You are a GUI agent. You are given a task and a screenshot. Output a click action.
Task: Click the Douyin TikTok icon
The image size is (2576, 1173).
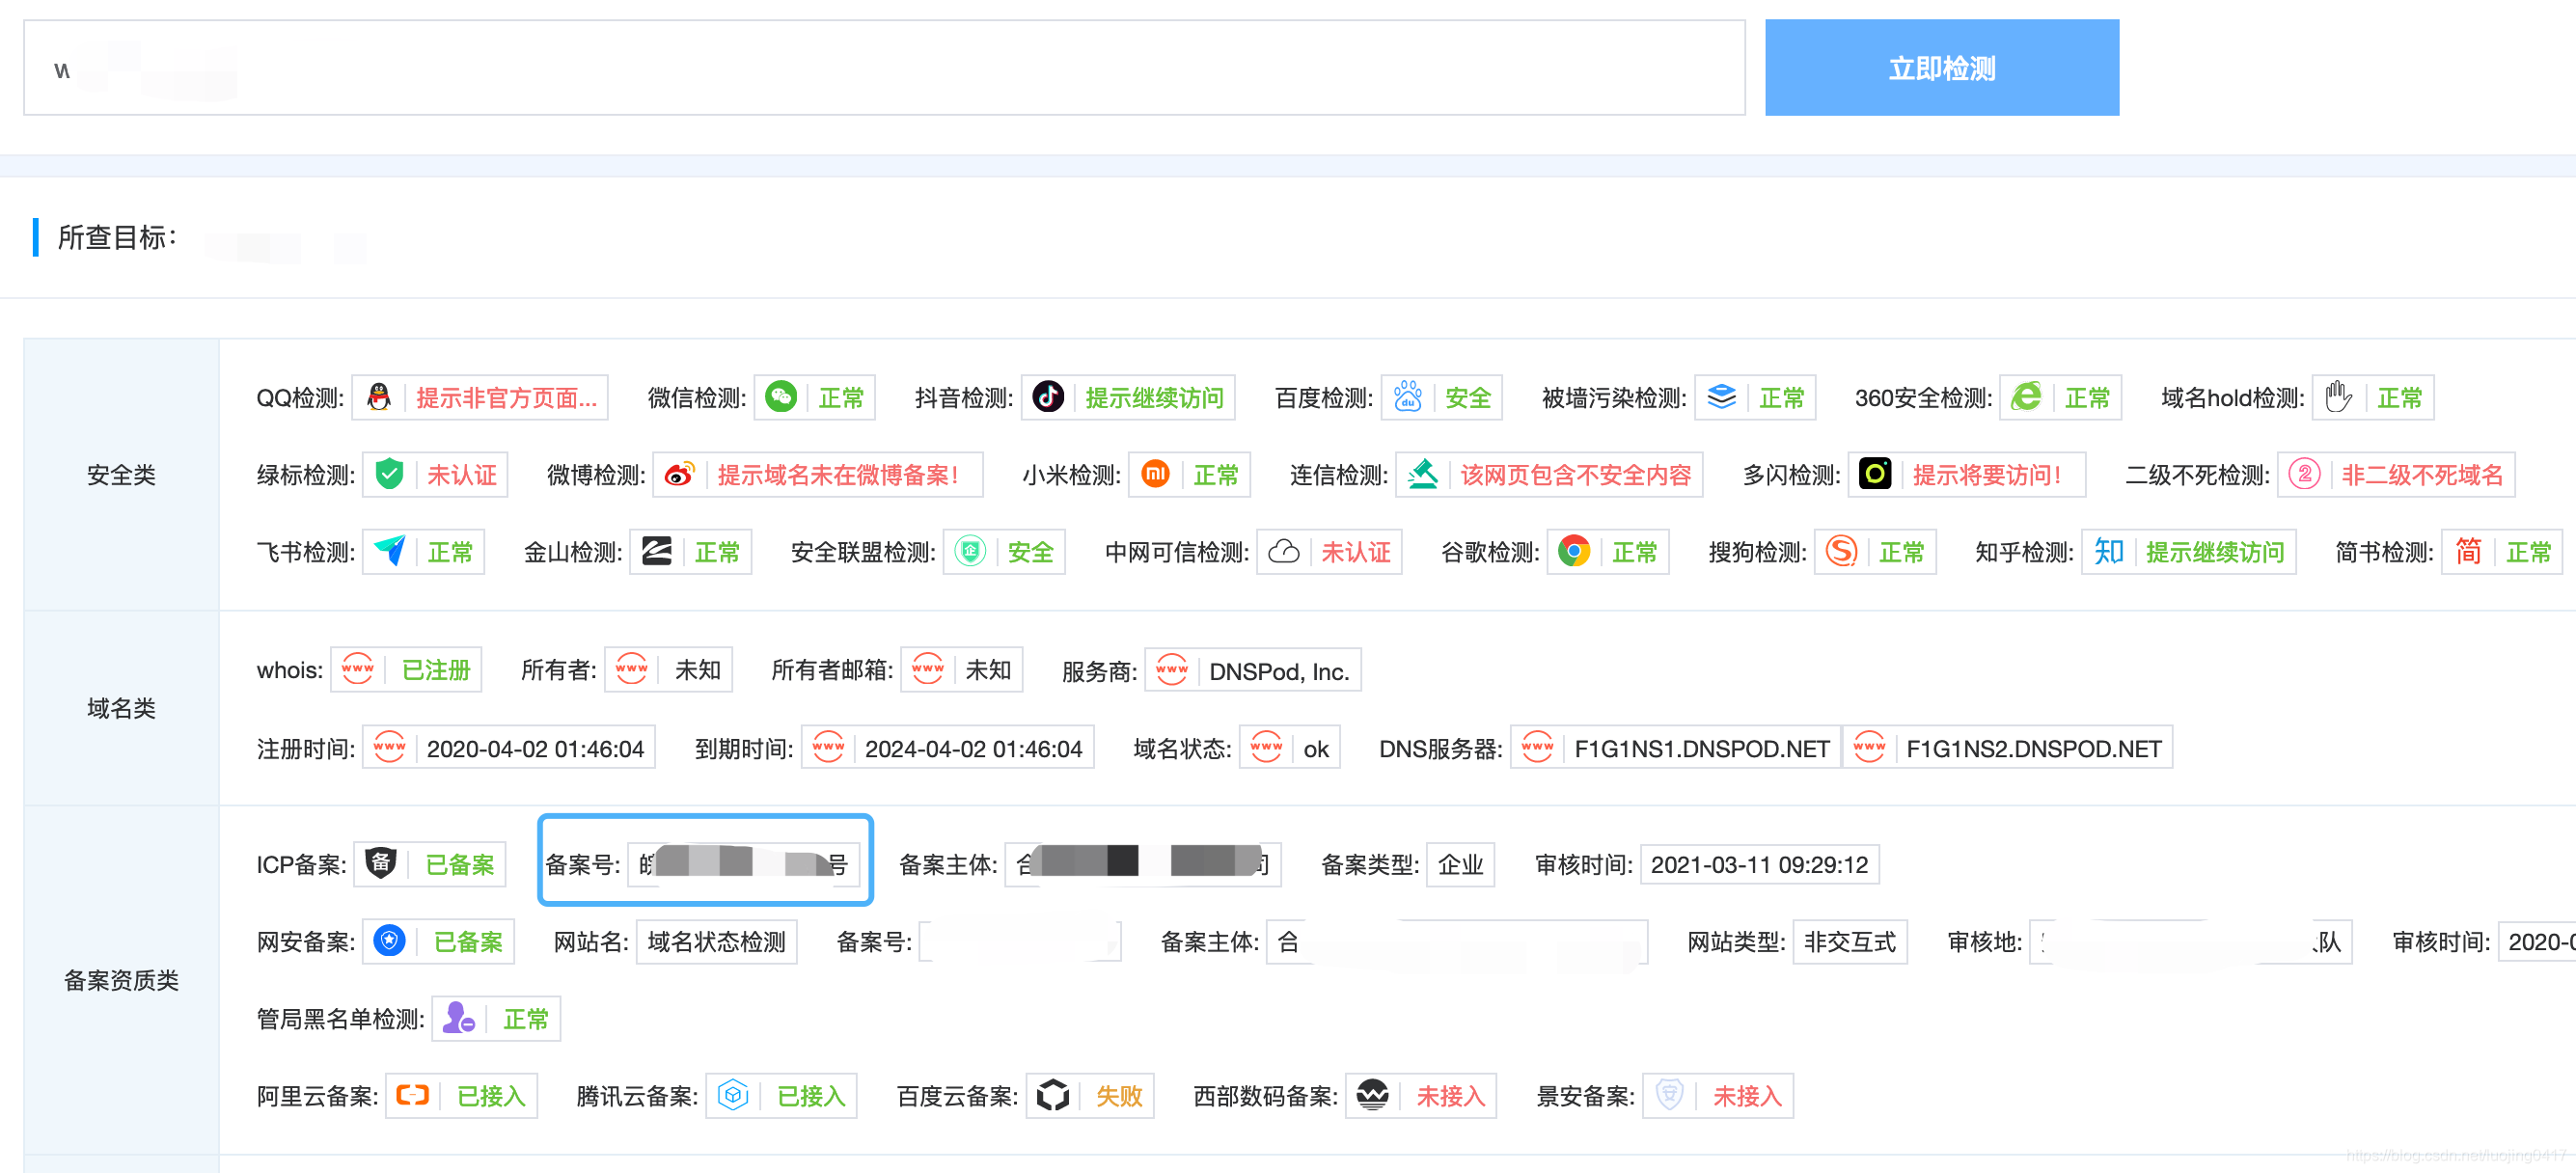[1048, 397]
